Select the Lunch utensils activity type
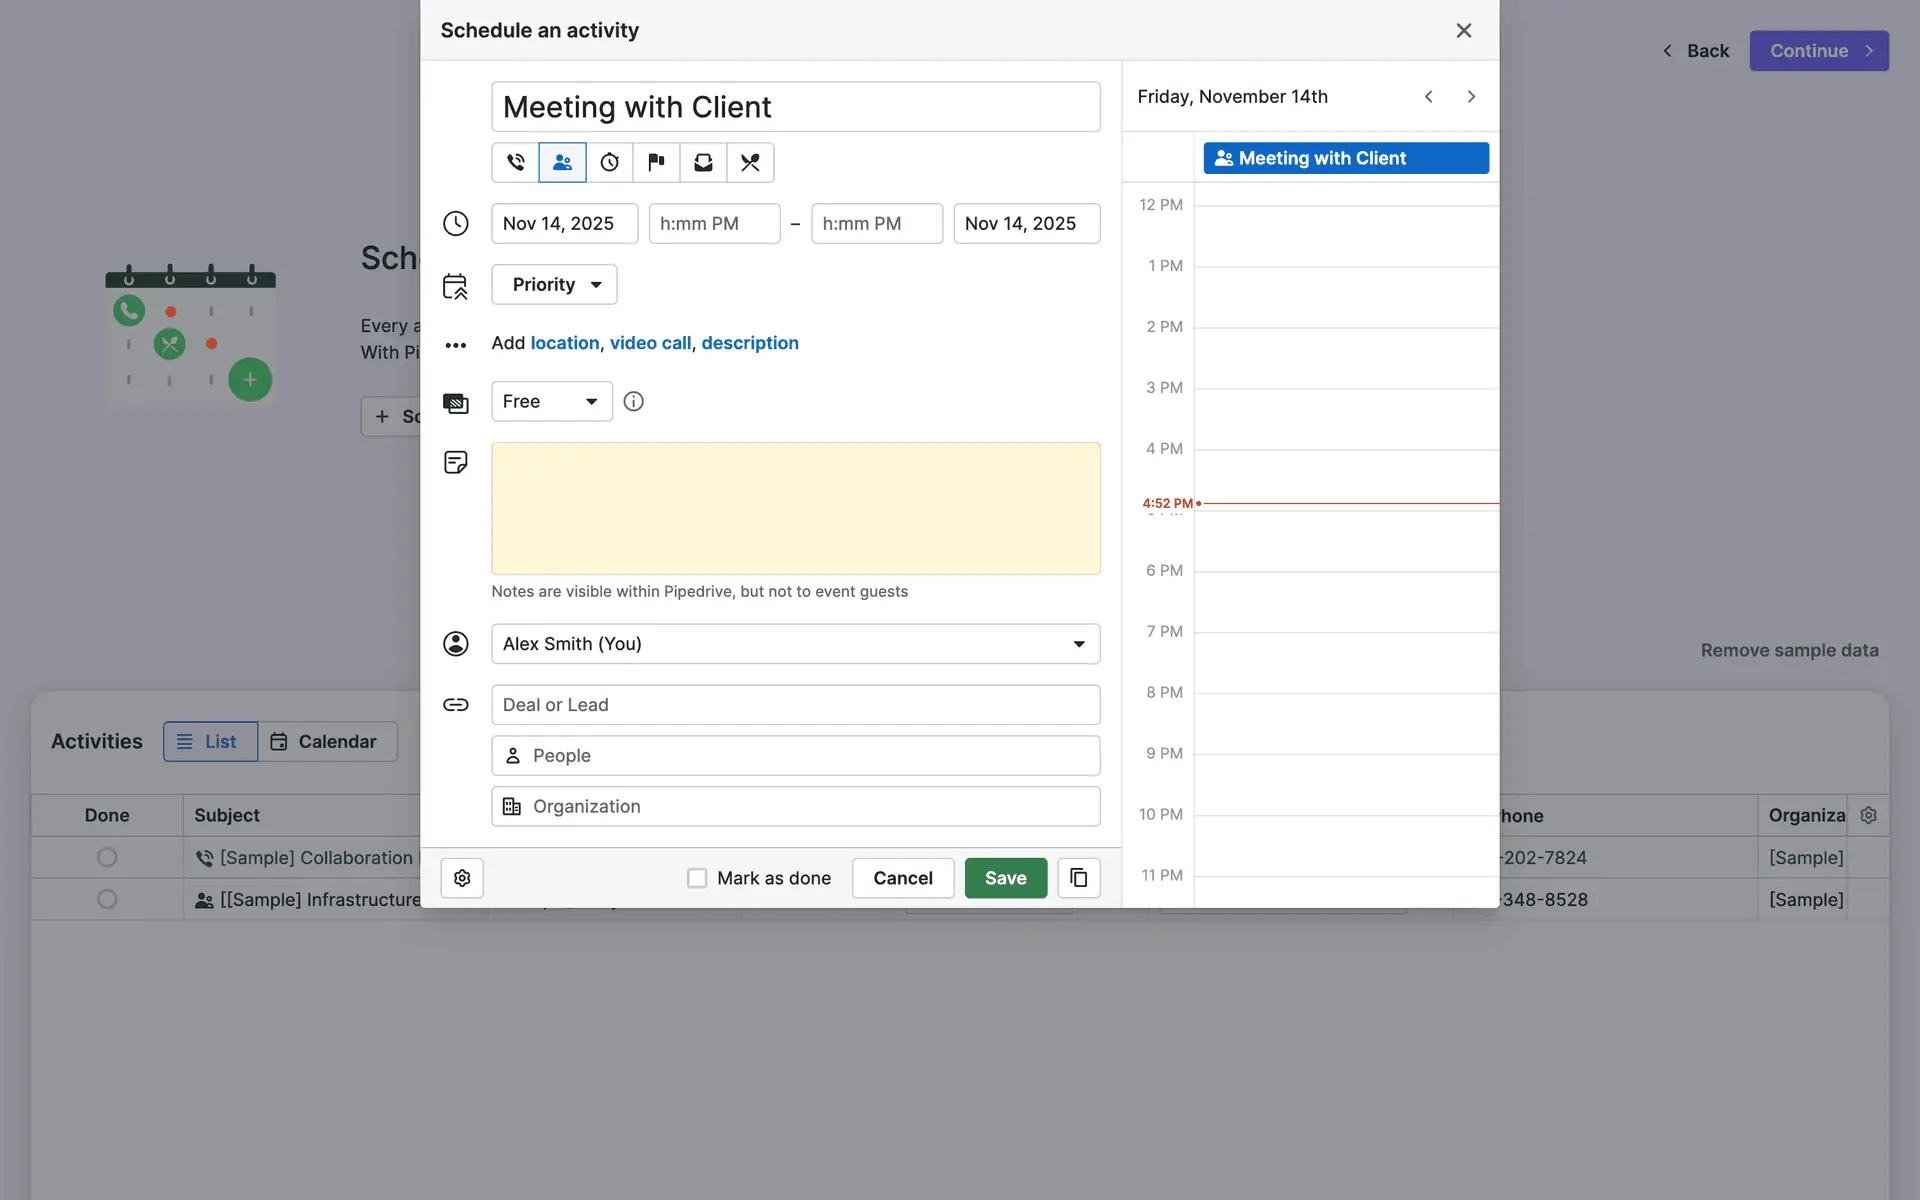This screenshot has height=1200, width=1920. pos(750,162)
